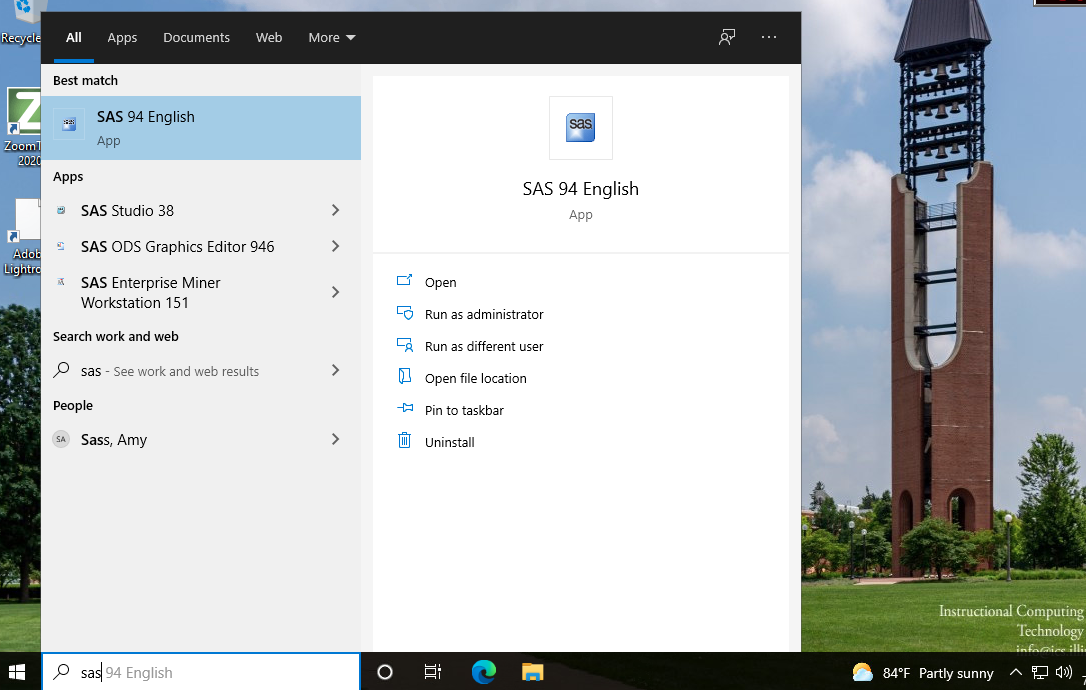Open the weather widget showing 84°F
1086x690 pixels.
[x=923, y=673]
